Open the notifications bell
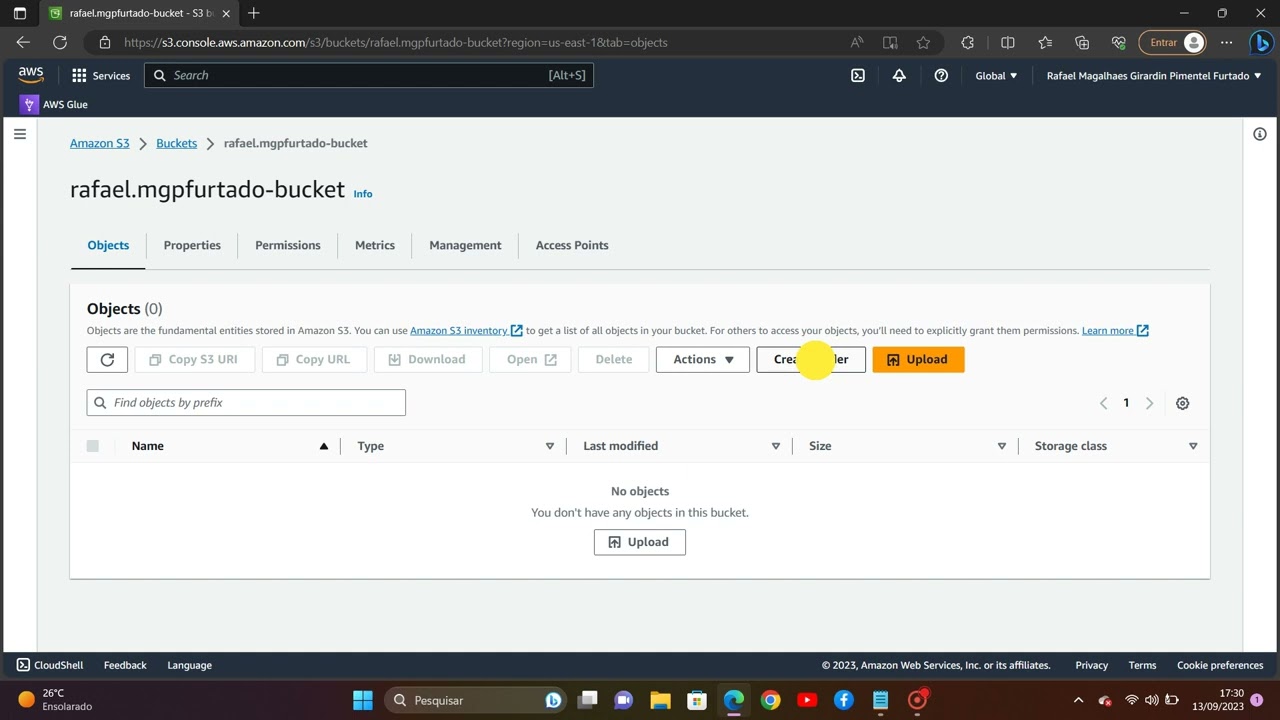 tap(899, 75)
